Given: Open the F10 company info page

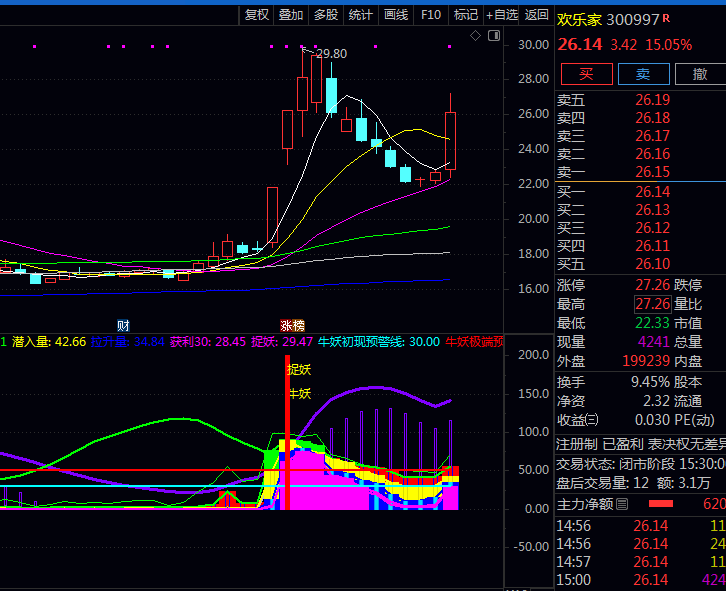Looking at the screenshot, I should [431, 14].
